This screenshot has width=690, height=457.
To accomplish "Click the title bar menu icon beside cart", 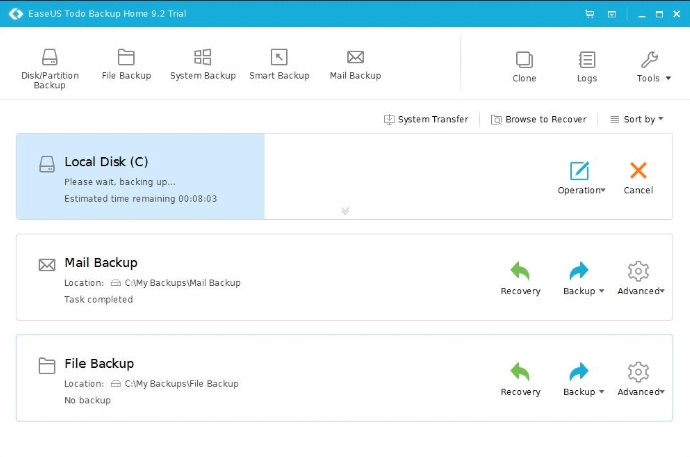I will pos(612,14).
